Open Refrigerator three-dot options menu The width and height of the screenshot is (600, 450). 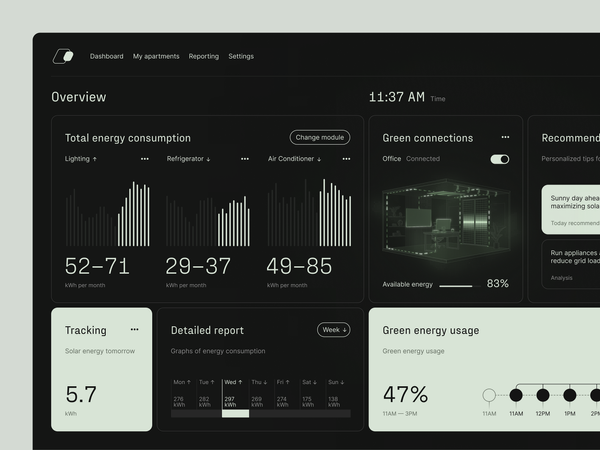click(x=244, y=159)
